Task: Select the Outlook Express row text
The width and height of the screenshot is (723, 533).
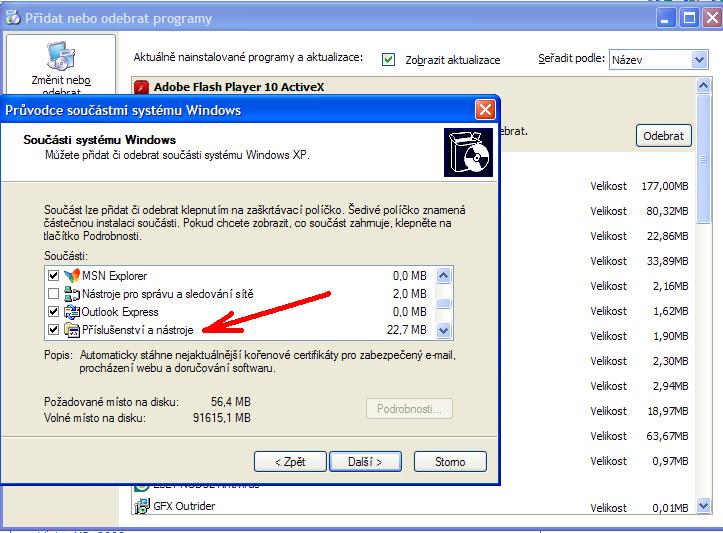Action: [120, 312]
